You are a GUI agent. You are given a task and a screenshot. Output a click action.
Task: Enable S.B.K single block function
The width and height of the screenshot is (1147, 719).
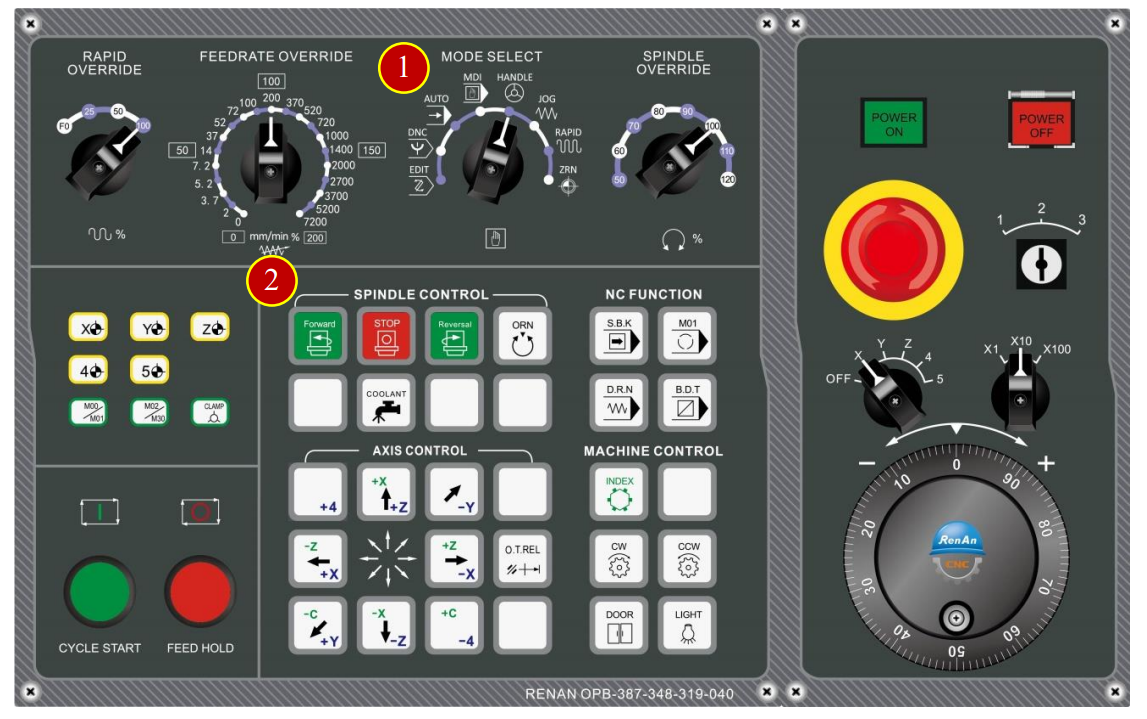pos(619,336)
